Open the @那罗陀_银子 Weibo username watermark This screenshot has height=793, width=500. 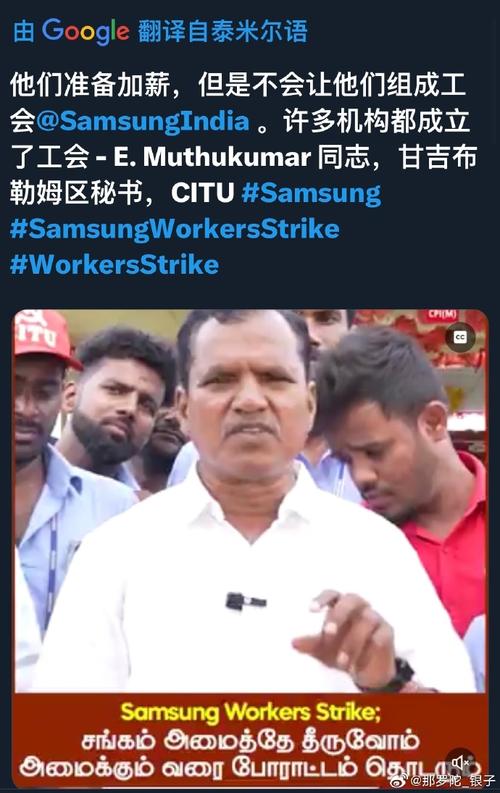coord(452,781)
